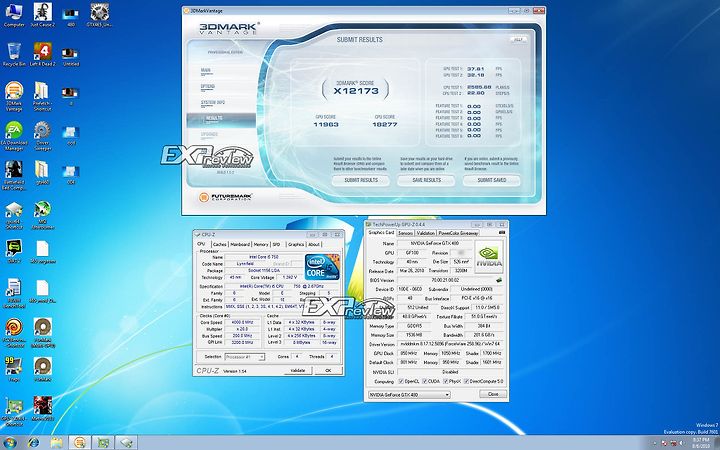Open the MSI Afterburner desktop icon
The image size is (720, 450).
pyautogui.click(x=42, y=215)
